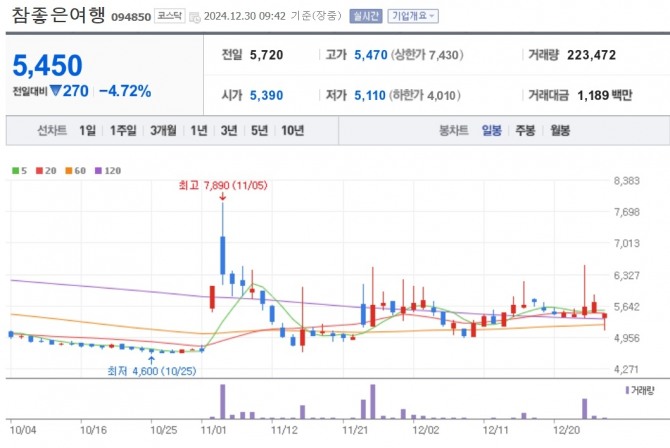Click the 실시간 real-time button
The width and height of the screenshot is (670, 448).
point(366,16)
